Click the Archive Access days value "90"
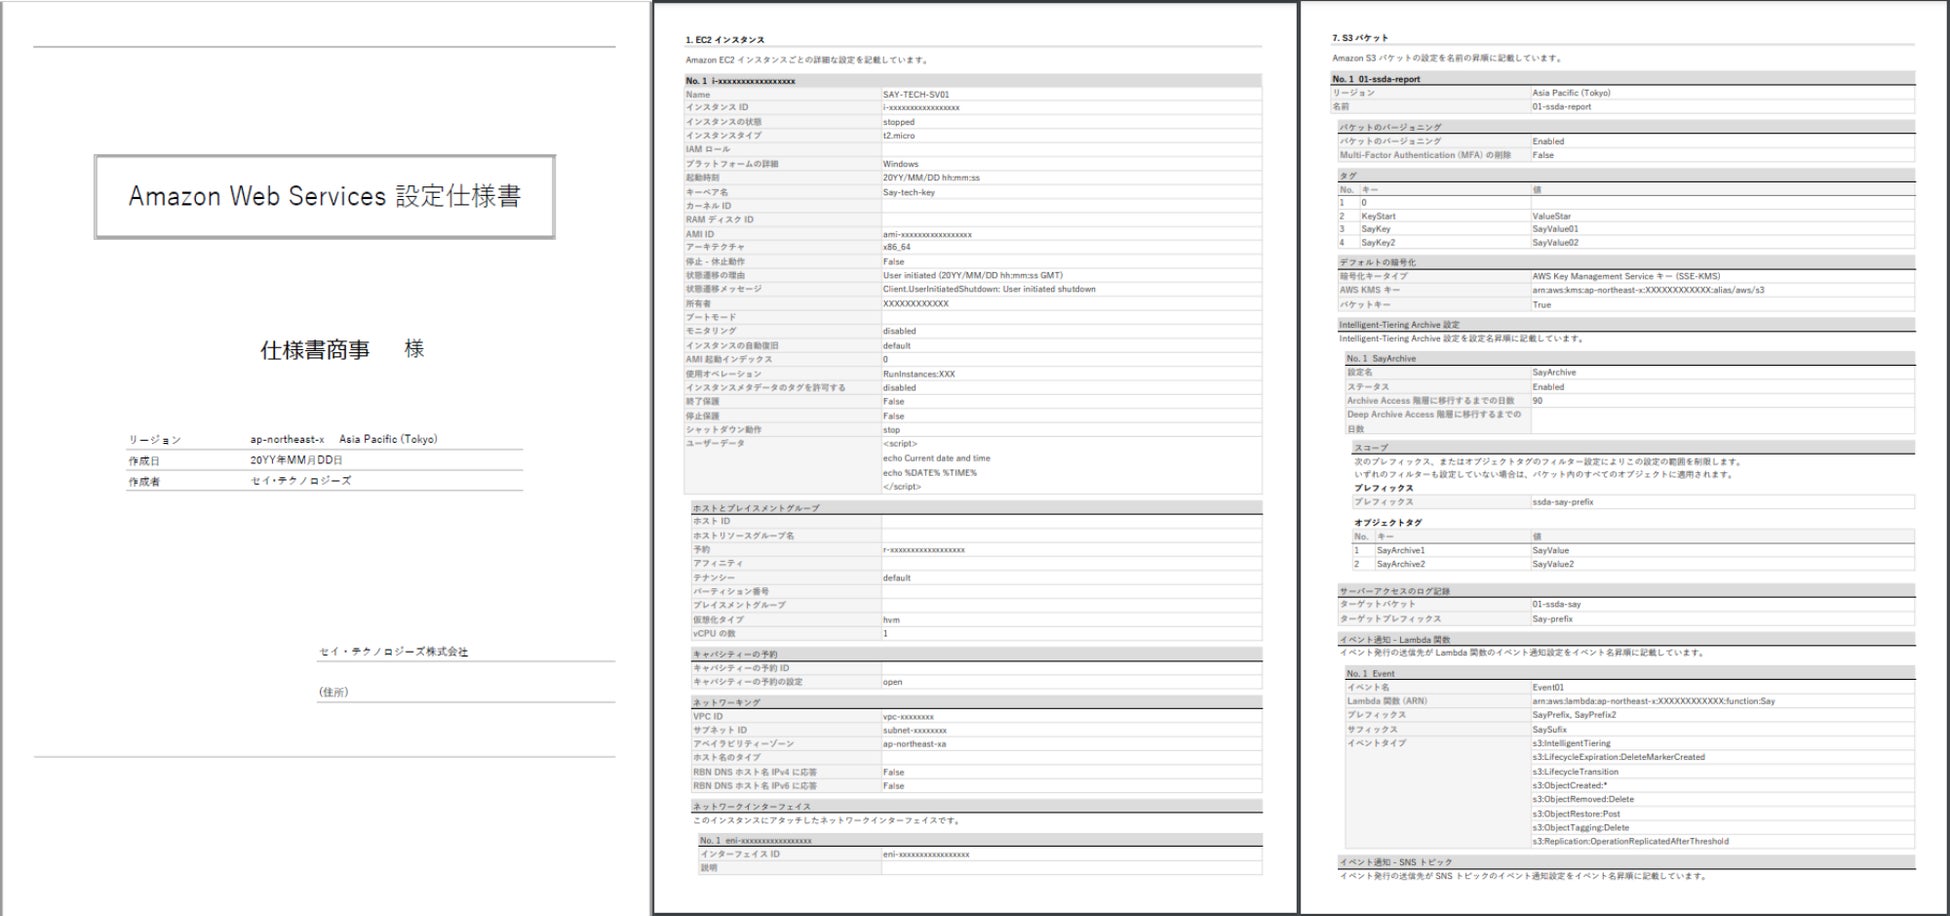Viewport: 1950px width, 916px height. 1537,401
